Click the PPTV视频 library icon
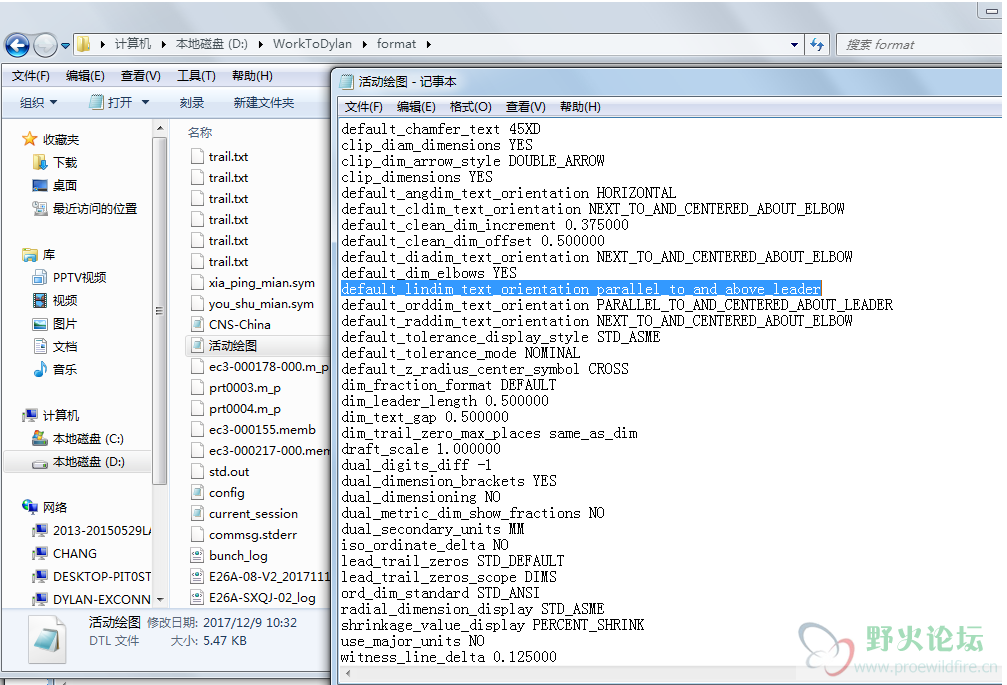Image resolution: width=1007 pixels, height=685 pixels. coord(40,277)
